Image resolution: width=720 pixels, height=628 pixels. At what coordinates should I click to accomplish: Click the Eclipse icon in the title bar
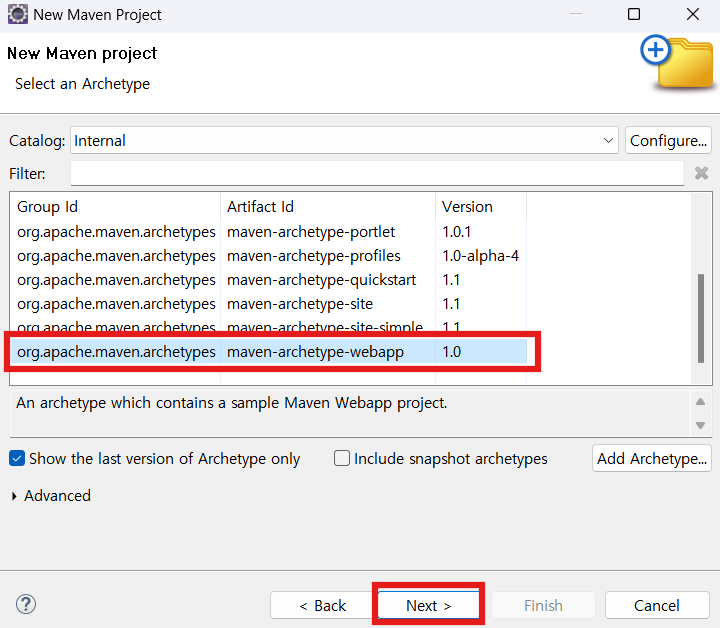point(17,14)
